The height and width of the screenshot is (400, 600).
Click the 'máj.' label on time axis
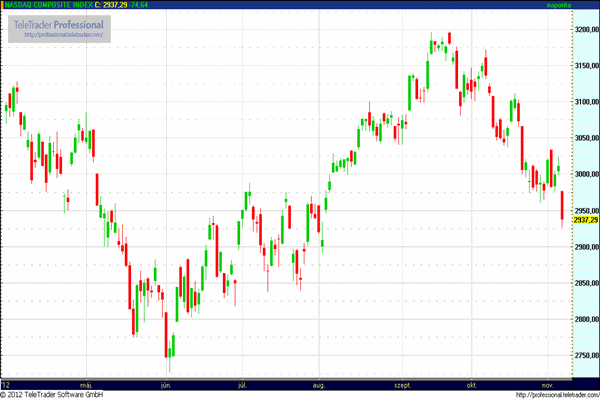coord(87,384)
